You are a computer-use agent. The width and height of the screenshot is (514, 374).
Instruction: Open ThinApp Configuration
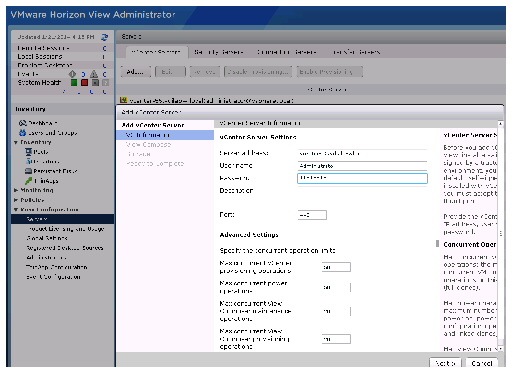(56, 267)
